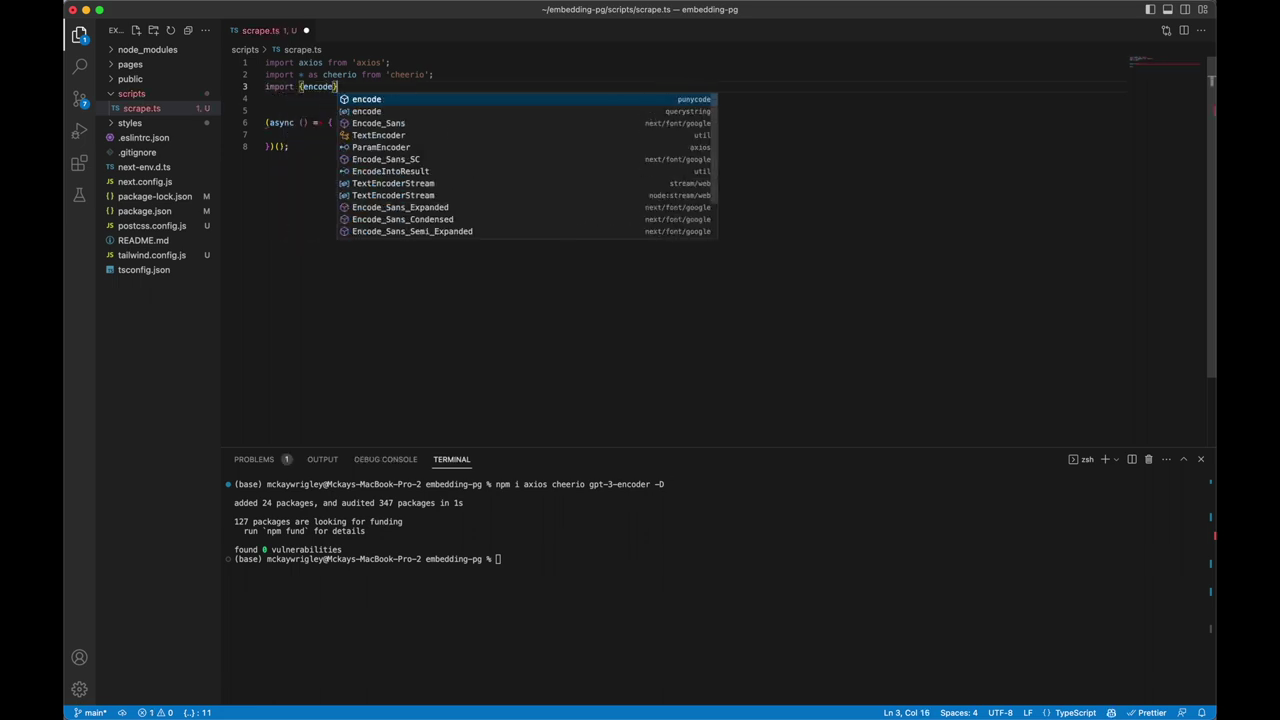Open README.md in file tree
The height and width of the screenshot is (720, 1280).
pos(143,240)
